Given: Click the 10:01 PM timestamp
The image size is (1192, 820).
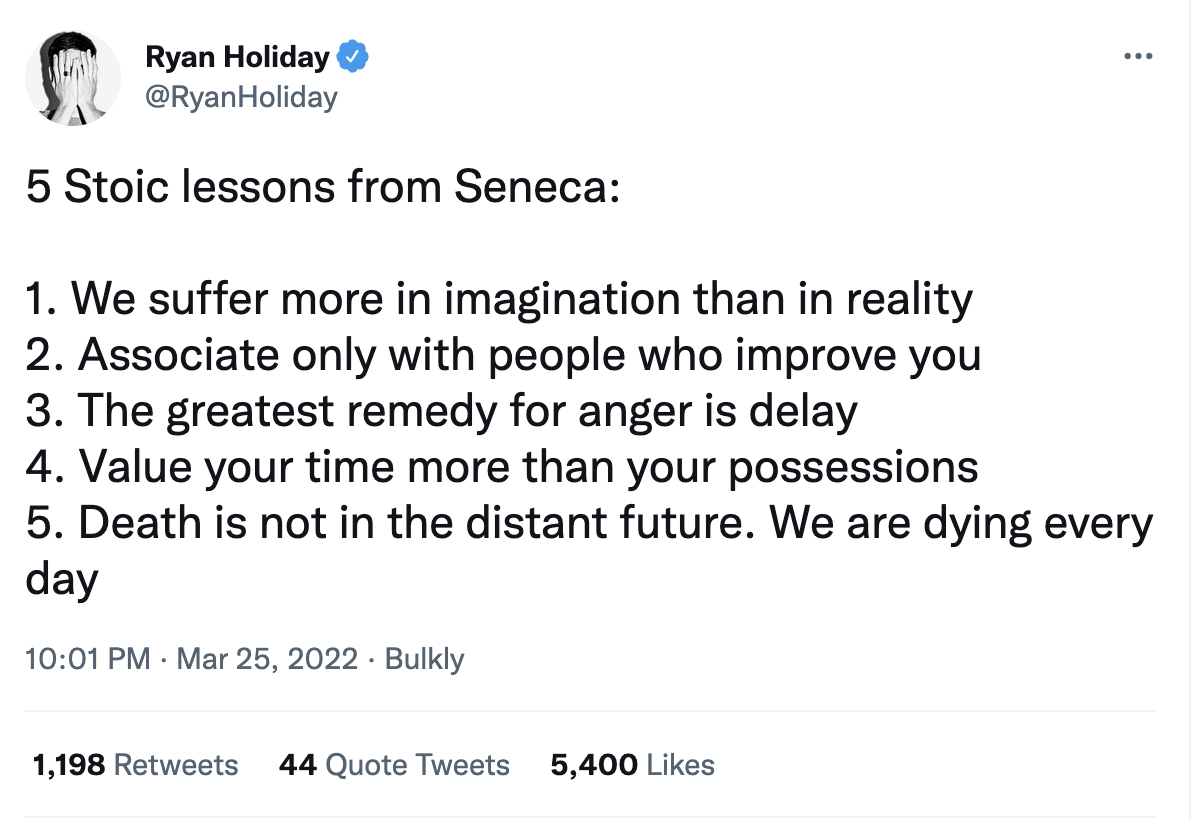Looking at the screenshot, I should pos(88,660).
